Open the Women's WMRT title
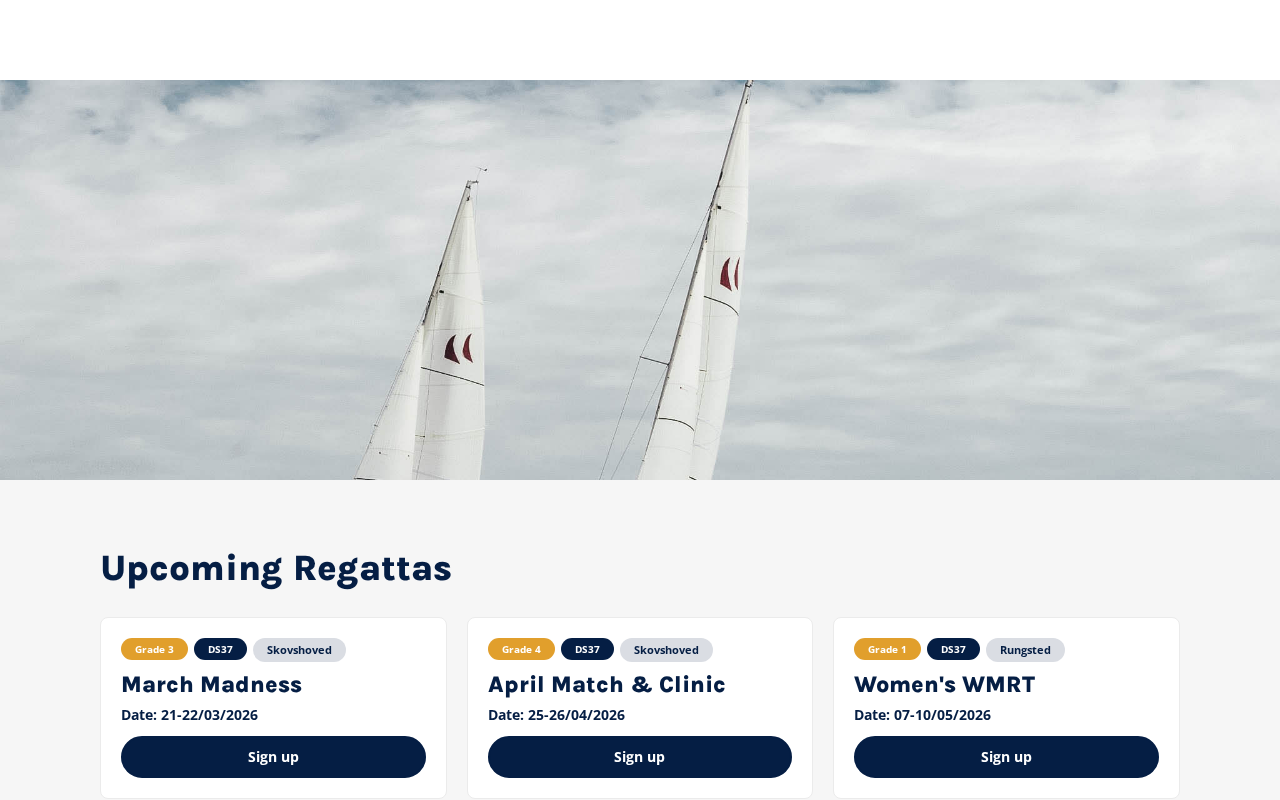Image resolution: width=1280 pixels, height=800 pixels. coord(945,685)
